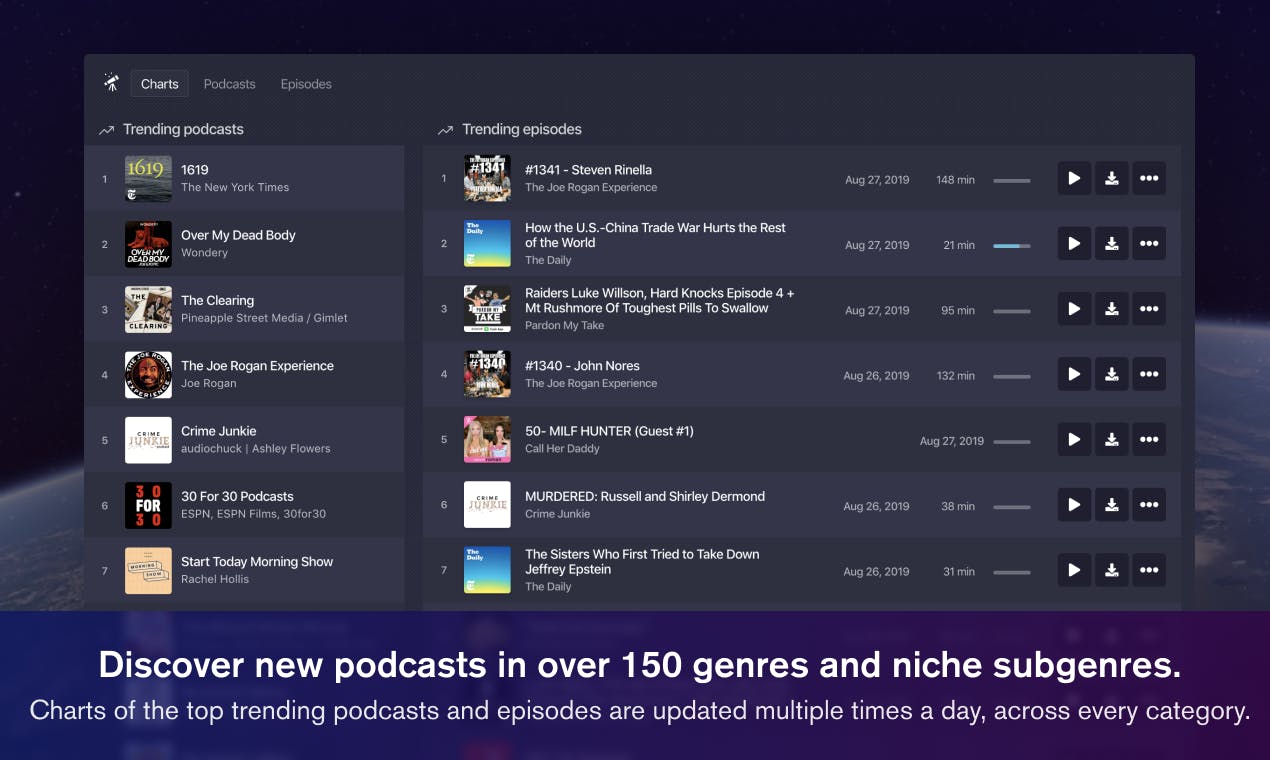Image resolution: width=1270 pixels, height=760 pixels.
Task: Click the Trending episodes heading
Action: (522, 129)
